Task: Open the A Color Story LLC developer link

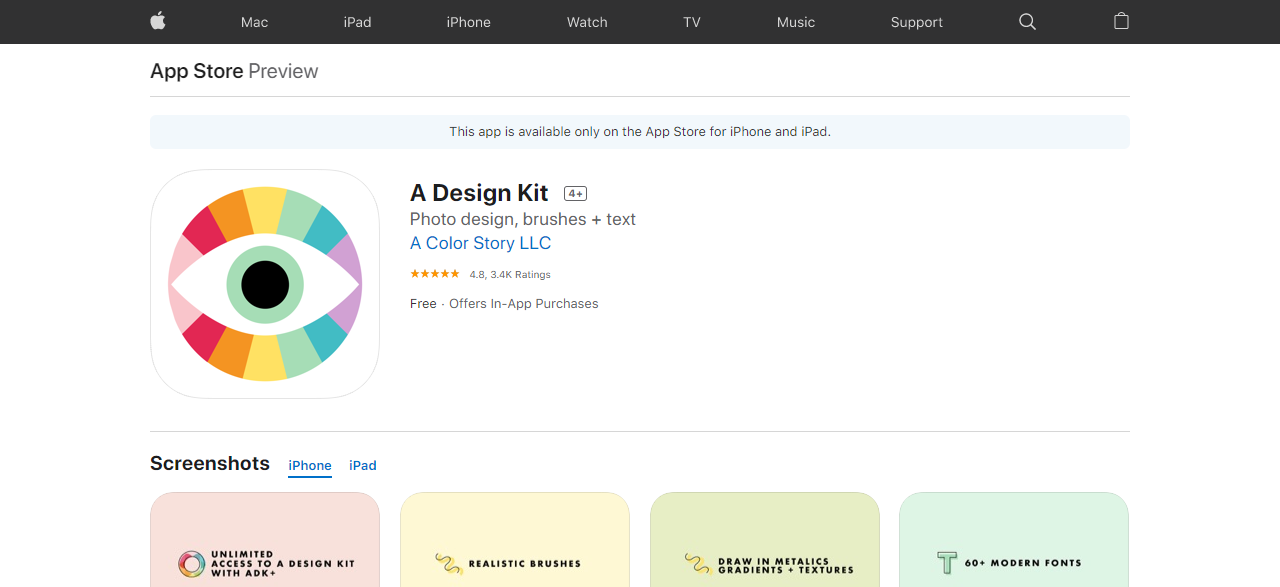Action: click(x=480, y=243)
